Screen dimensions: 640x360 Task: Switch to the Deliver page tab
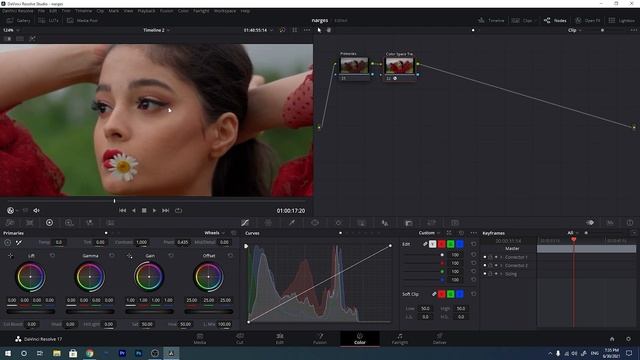click(x=440, y=339)
